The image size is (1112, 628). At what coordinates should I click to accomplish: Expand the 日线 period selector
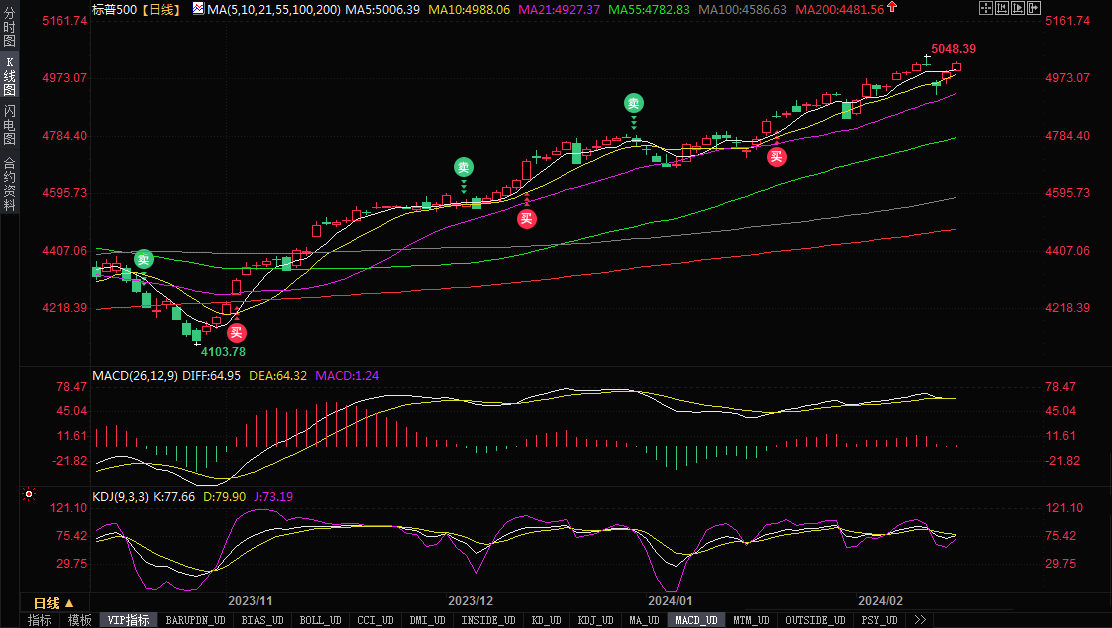point(53,603)
